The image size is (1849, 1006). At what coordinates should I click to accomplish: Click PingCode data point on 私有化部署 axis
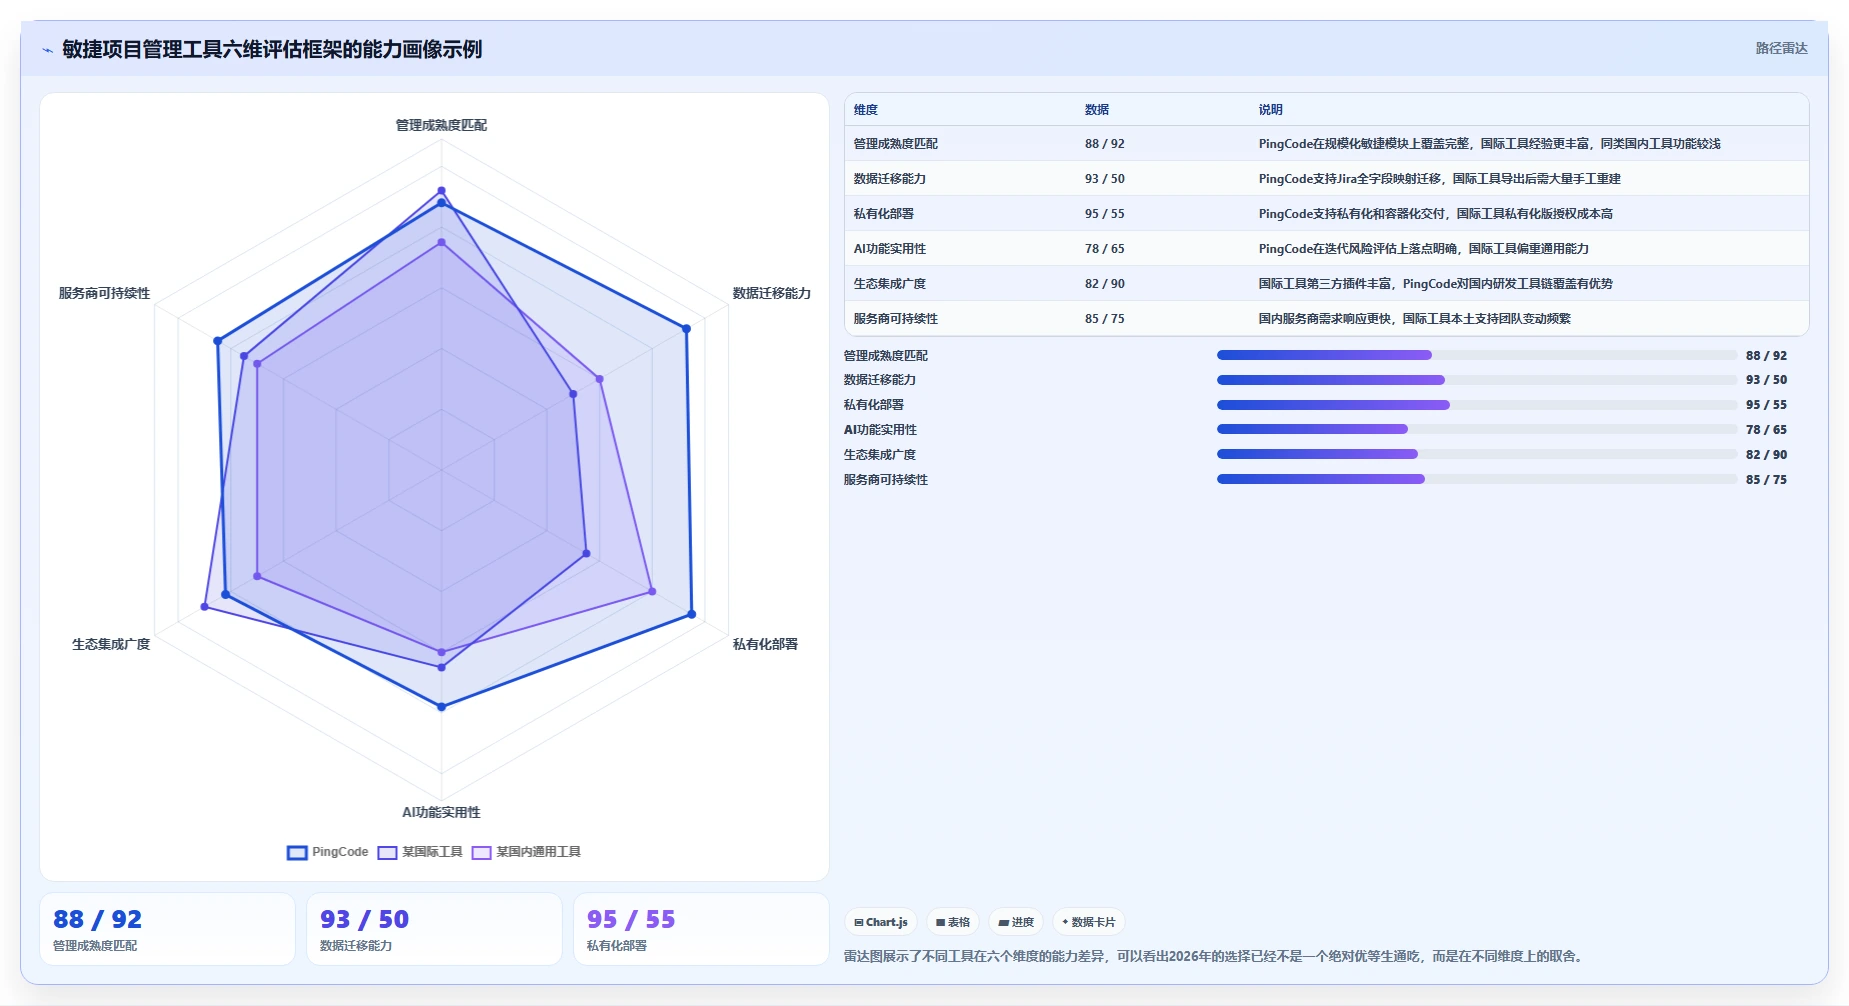691,614
